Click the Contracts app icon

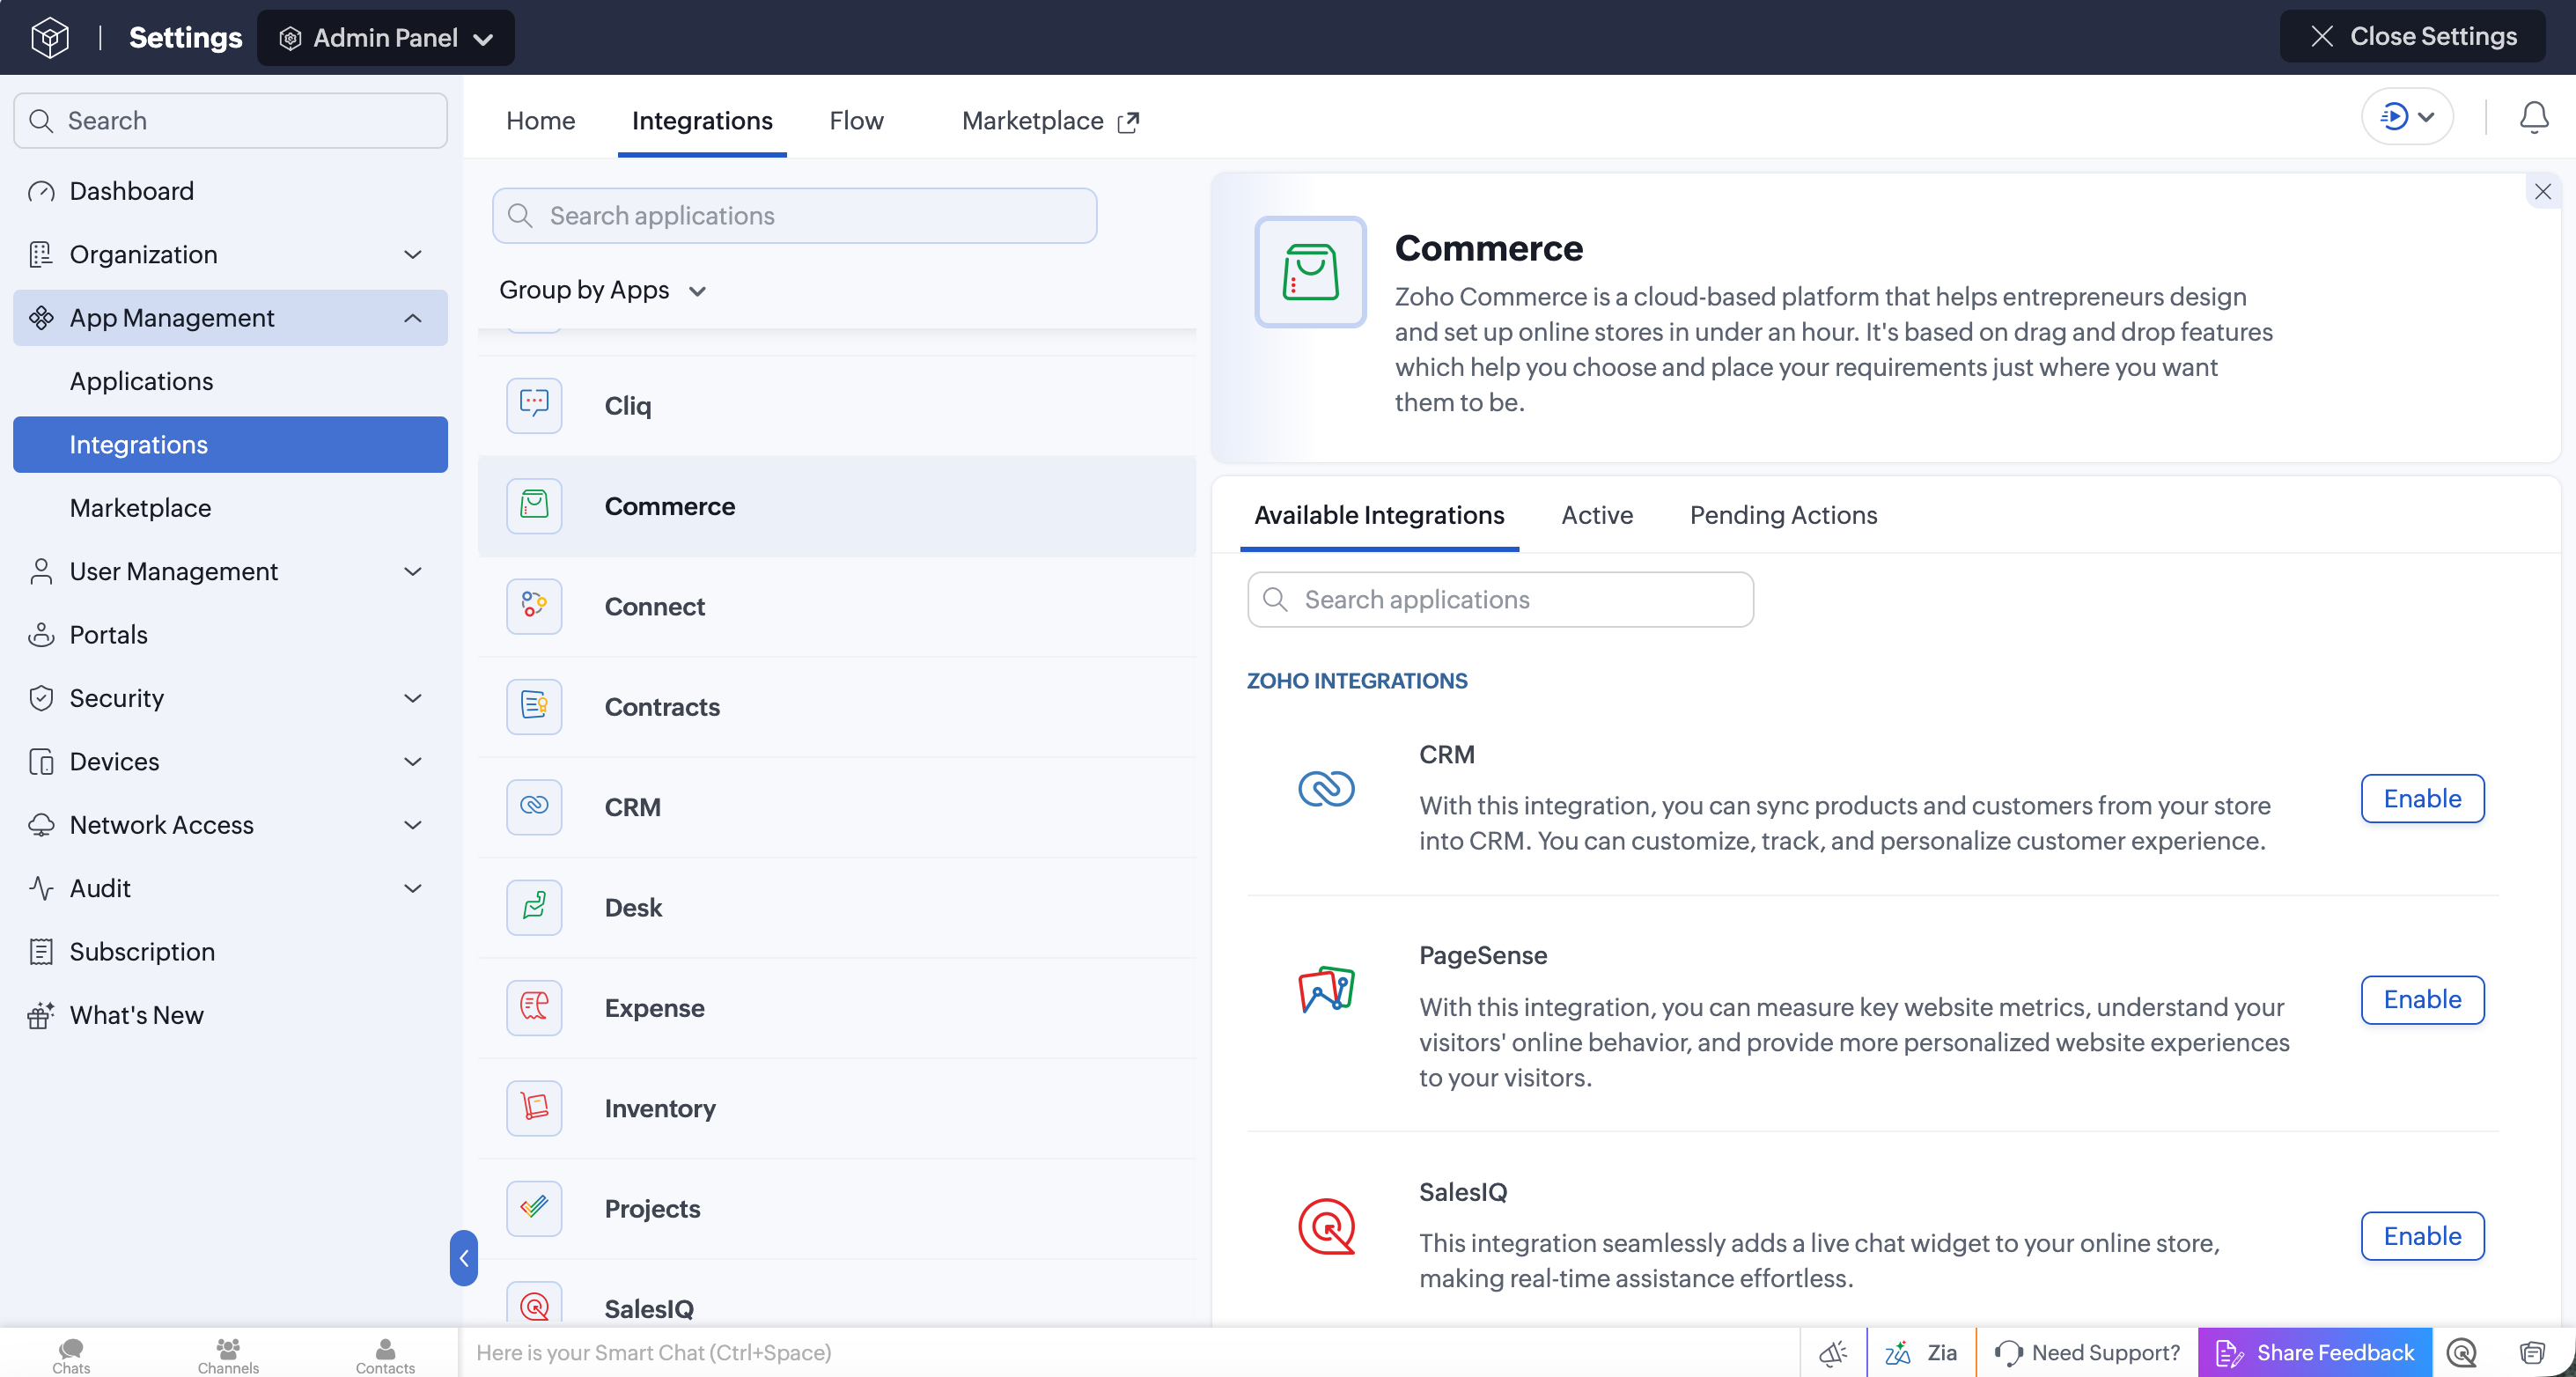click(x=534, y=706)
